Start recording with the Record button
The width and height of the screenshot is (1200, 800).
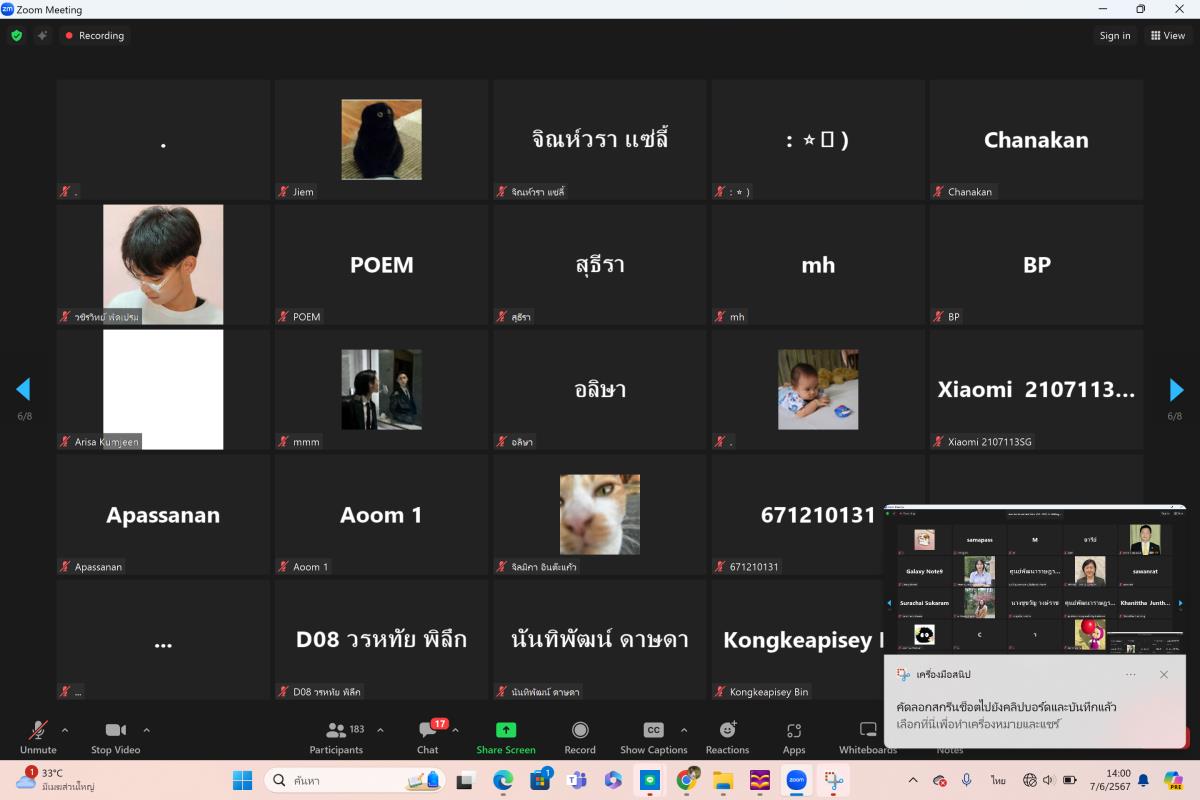coord(580,737)
